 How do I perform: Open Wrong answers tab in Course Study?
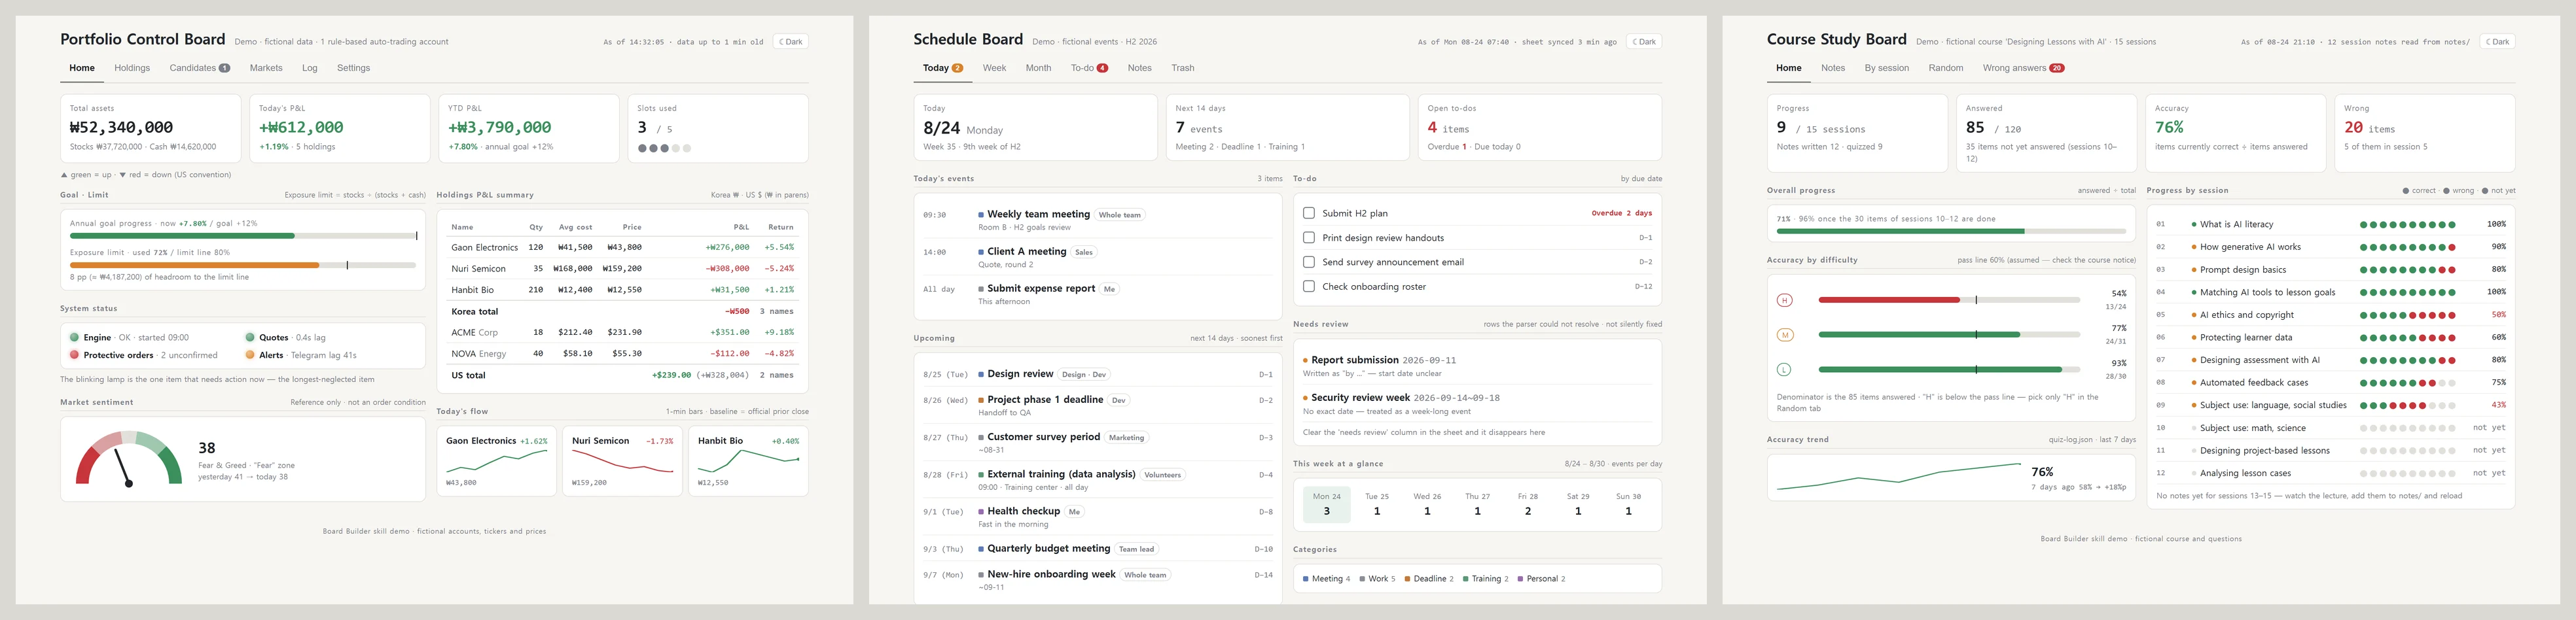[x=2023, y=68]
